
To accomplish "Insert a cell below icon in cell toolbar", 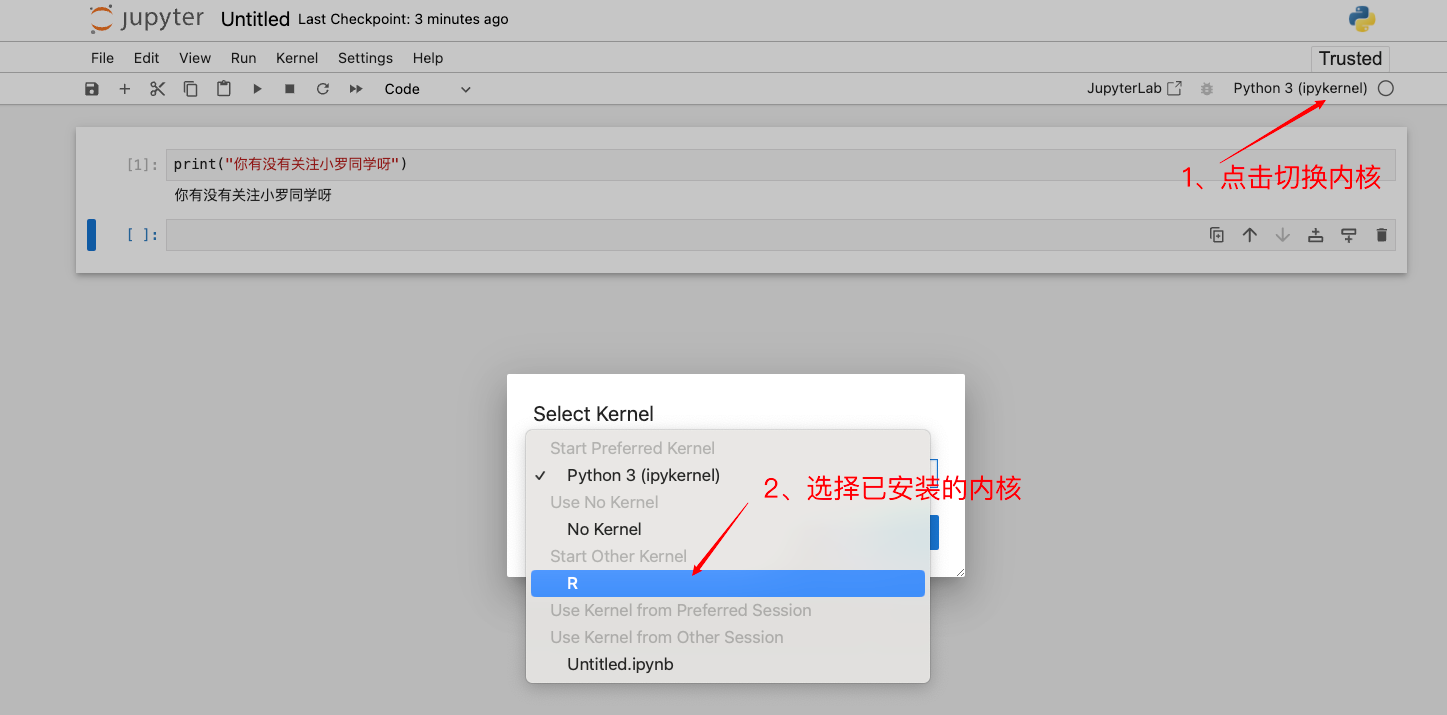I will (x=1349, y=235).
